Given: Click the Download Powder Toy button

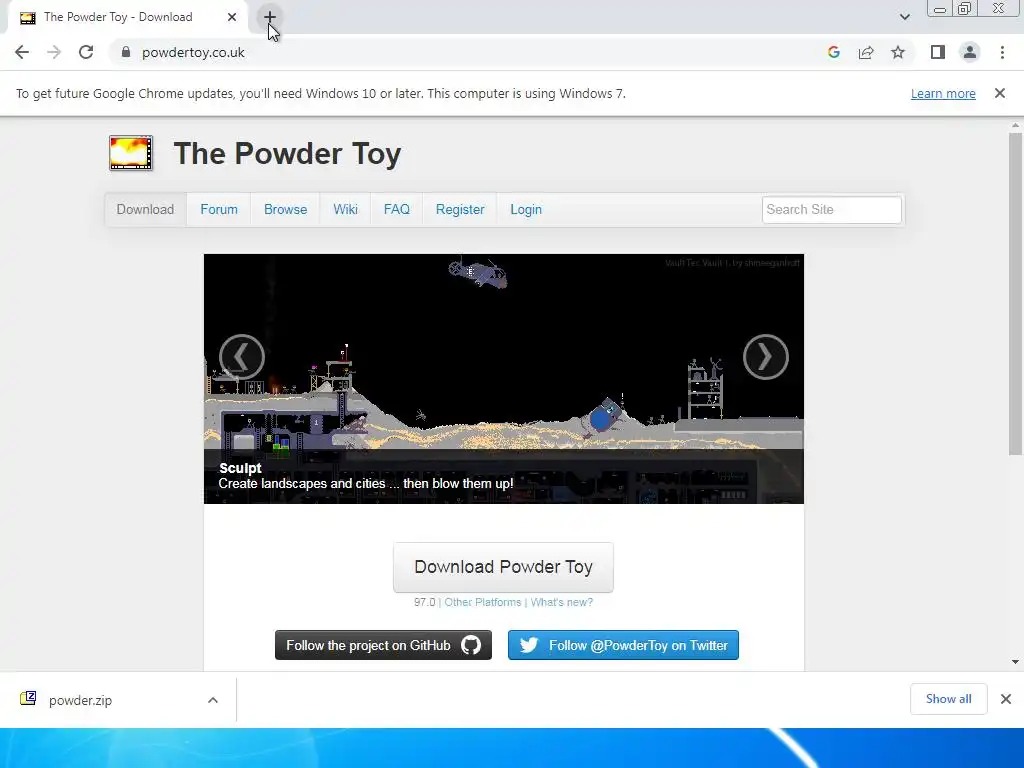Looking at the screenshot, I should (x=504, y=567).
